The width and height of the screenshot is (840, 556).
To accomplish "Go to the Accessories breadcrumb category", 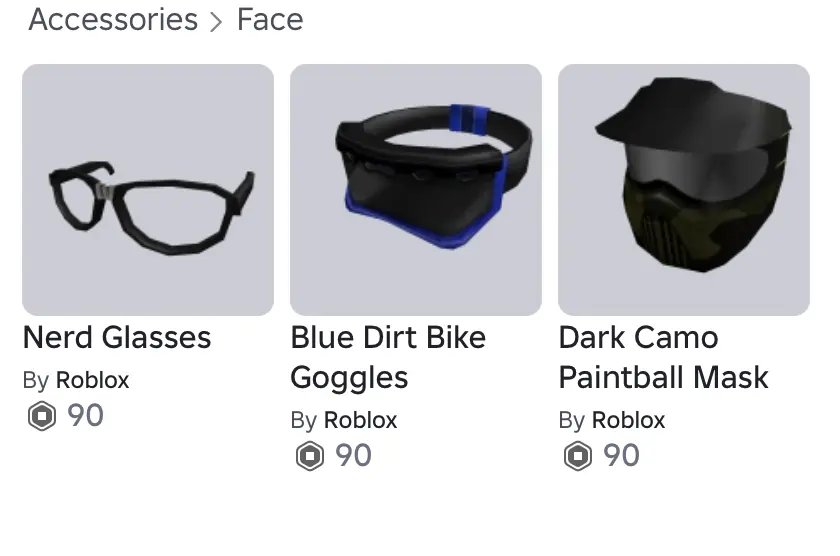I will point(113,20).
